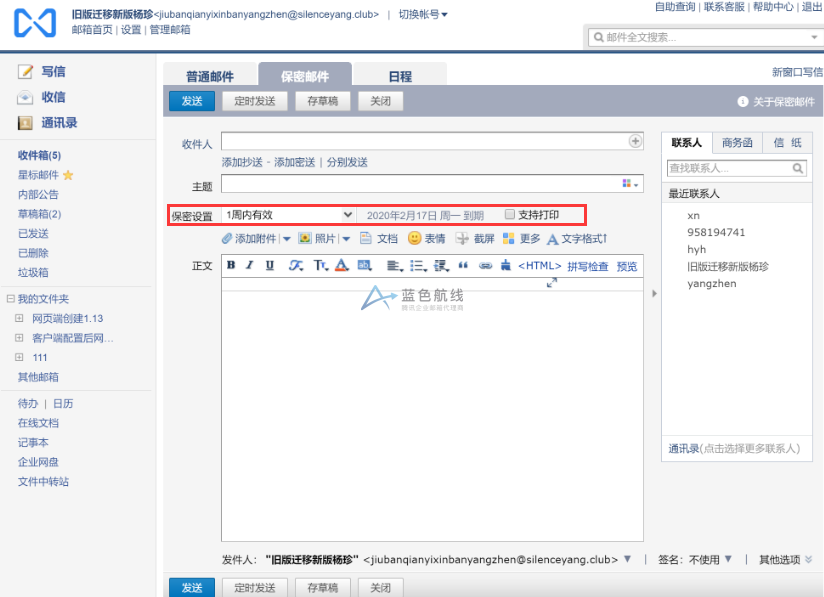The image size is (824, 597).
Task: Open the 添加附件 dropdown arrow
Action: pos(286,239)
